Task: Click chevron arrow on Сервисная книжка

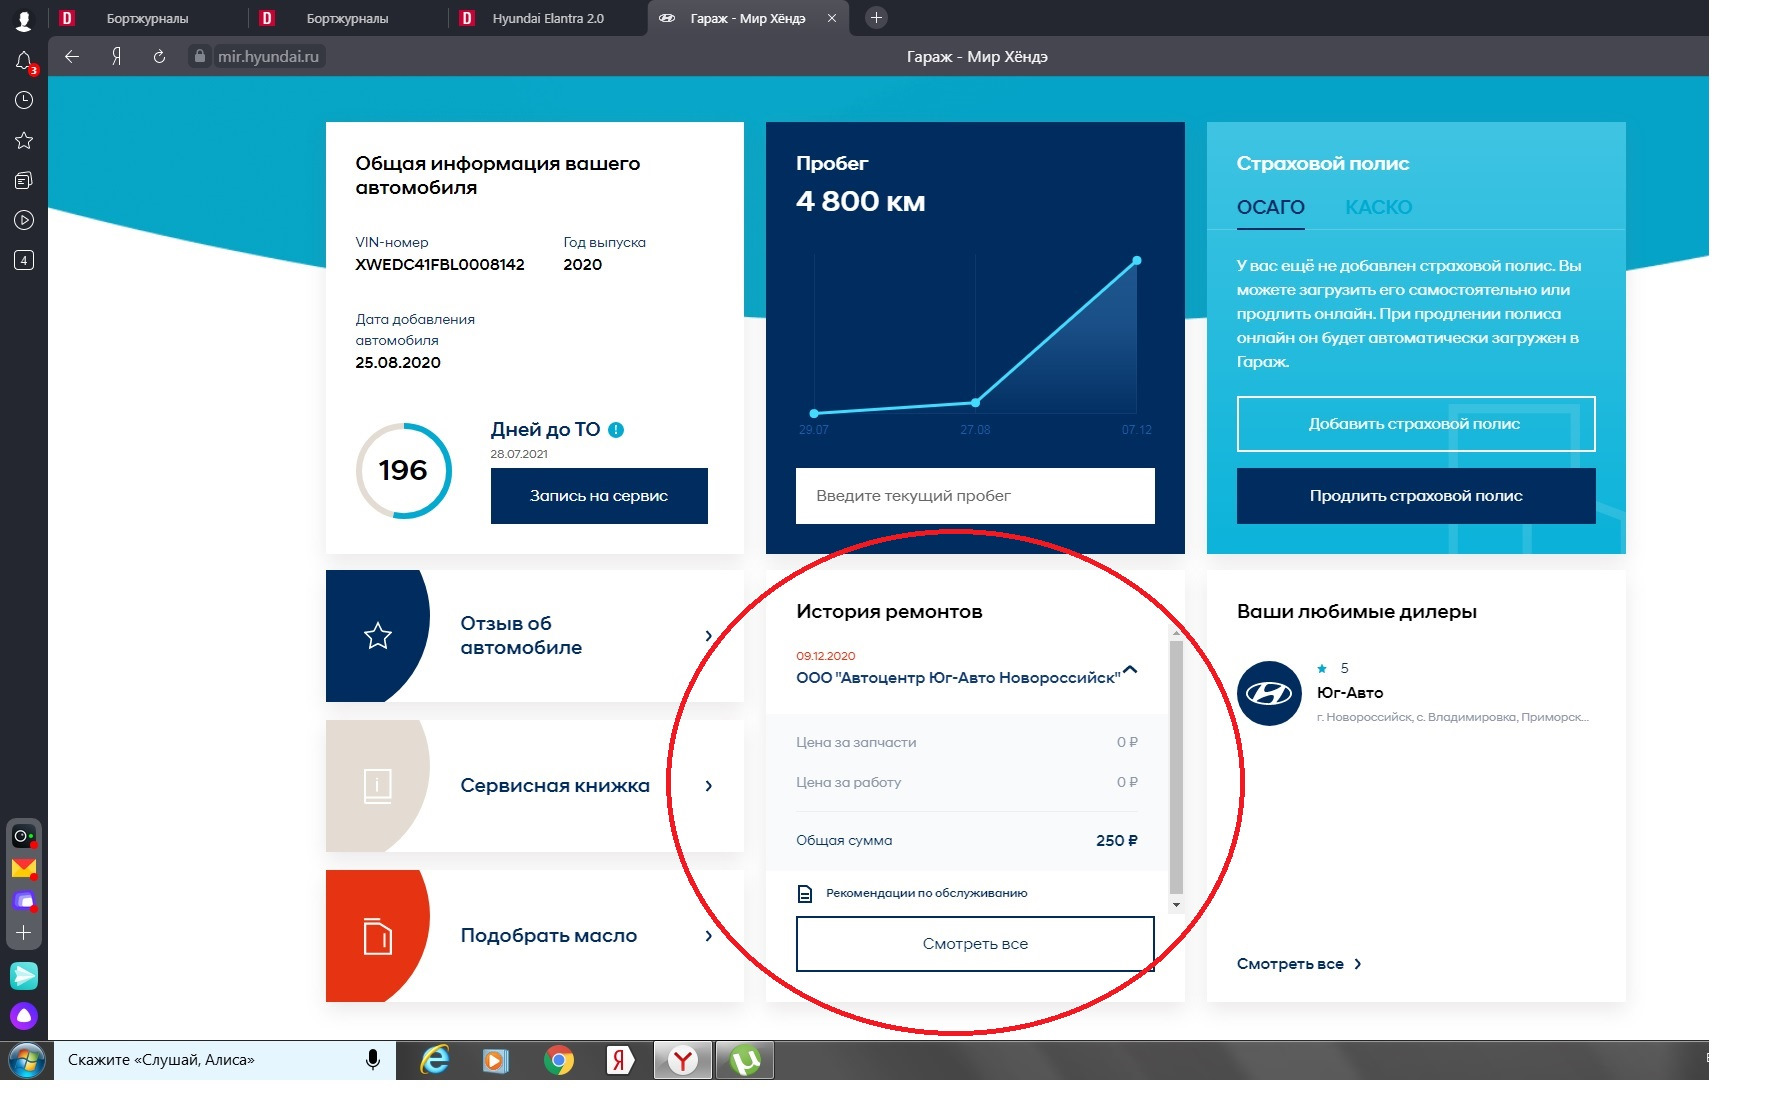Action: pyautogui.click(x=708, y=786)
